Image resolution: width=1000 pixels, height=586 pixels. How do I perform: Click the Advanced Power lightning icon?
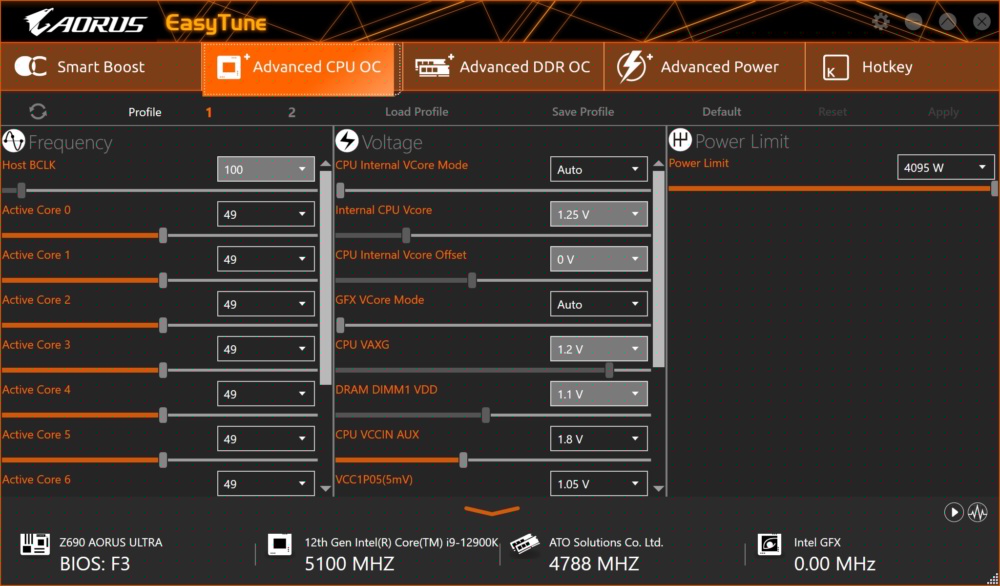coord(634,66)
